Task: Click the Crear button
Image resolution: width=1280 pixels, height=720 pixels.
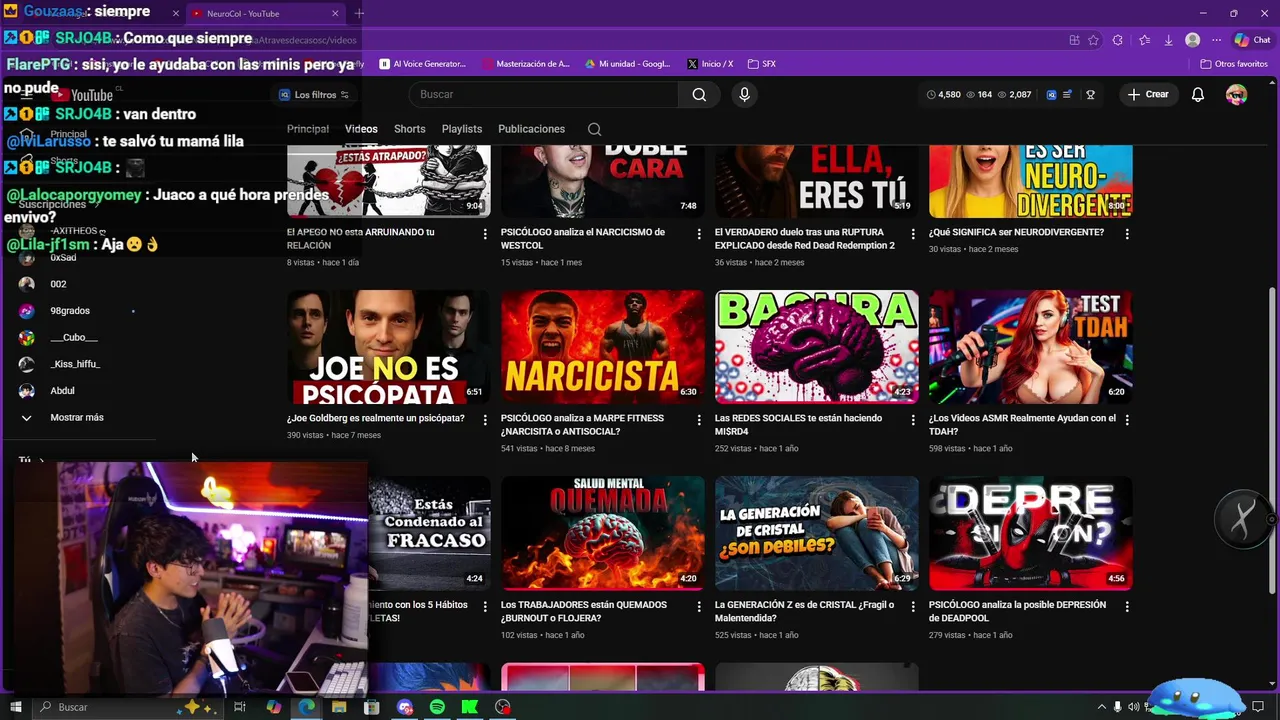Action: [x=1147, y=94]
